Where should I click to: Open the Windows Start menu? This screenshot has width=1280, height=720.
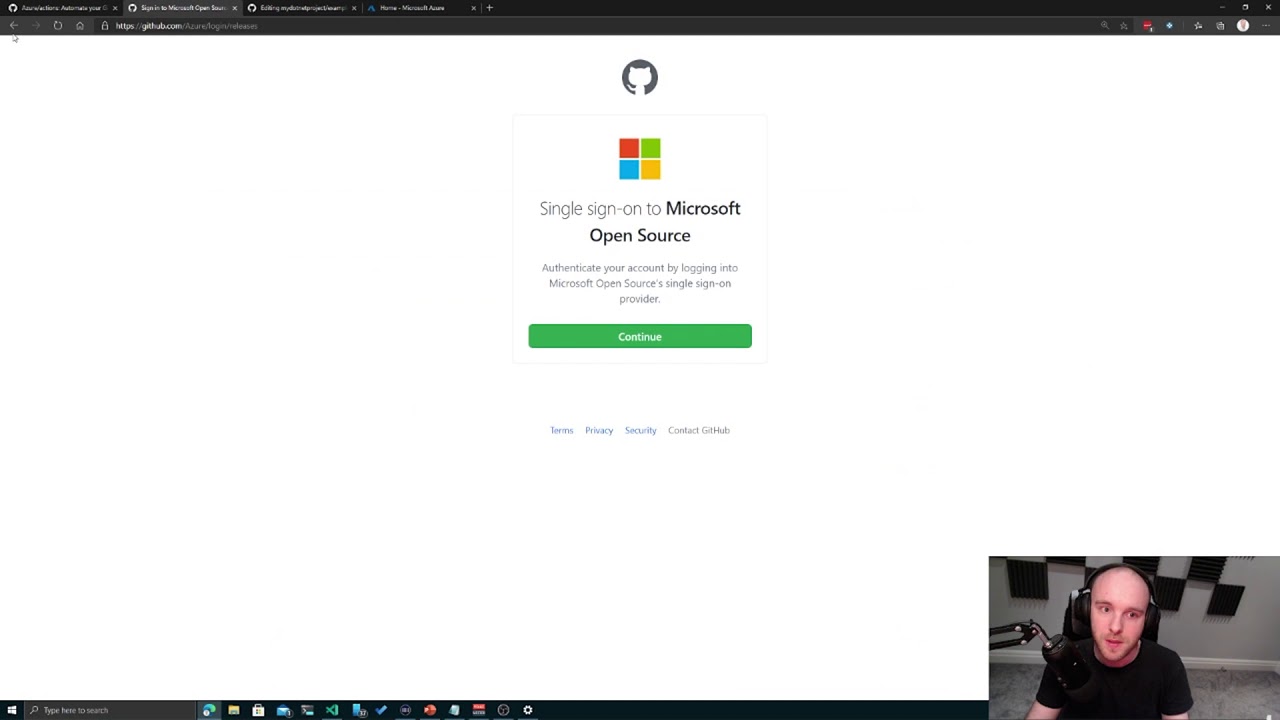(12, 710)
